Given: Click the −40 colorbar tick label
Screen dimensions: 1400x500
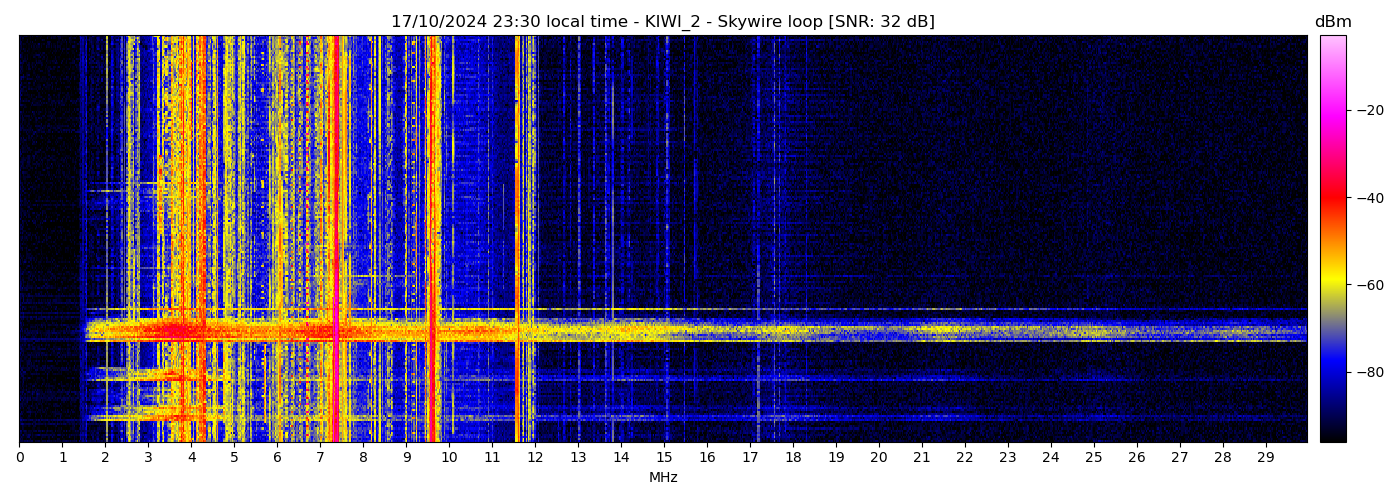Looking at the screenshot, I should 1366,198.
